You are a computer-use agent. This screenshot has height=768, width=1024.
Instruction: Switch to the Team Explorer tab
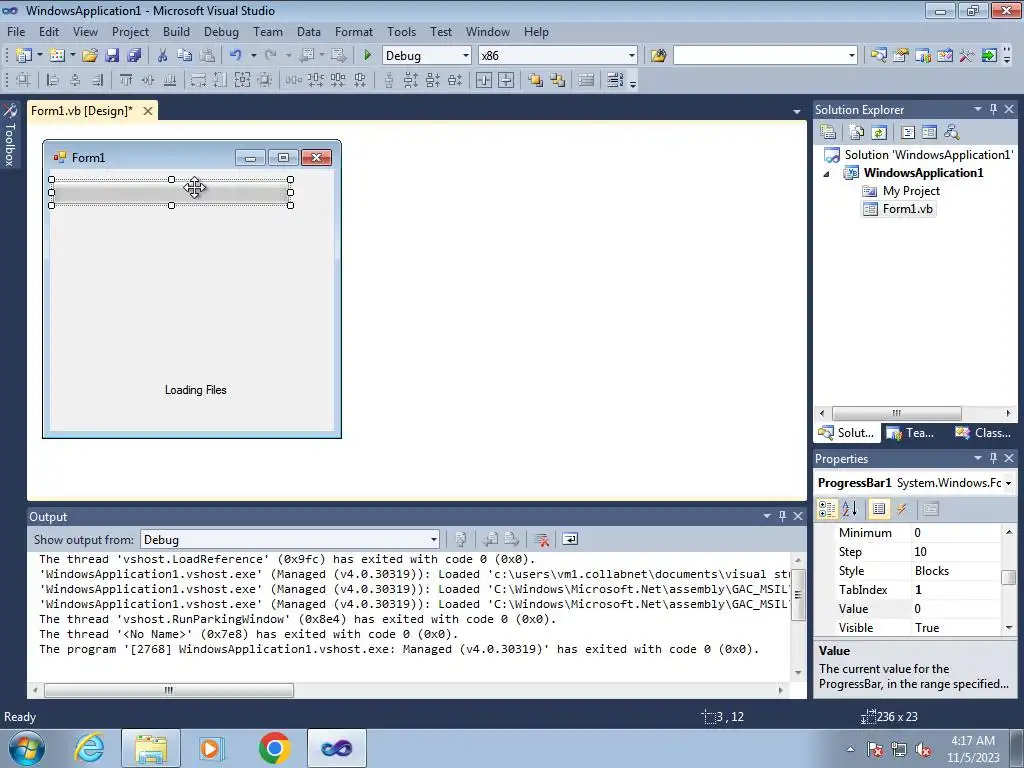tap(911, 433)
